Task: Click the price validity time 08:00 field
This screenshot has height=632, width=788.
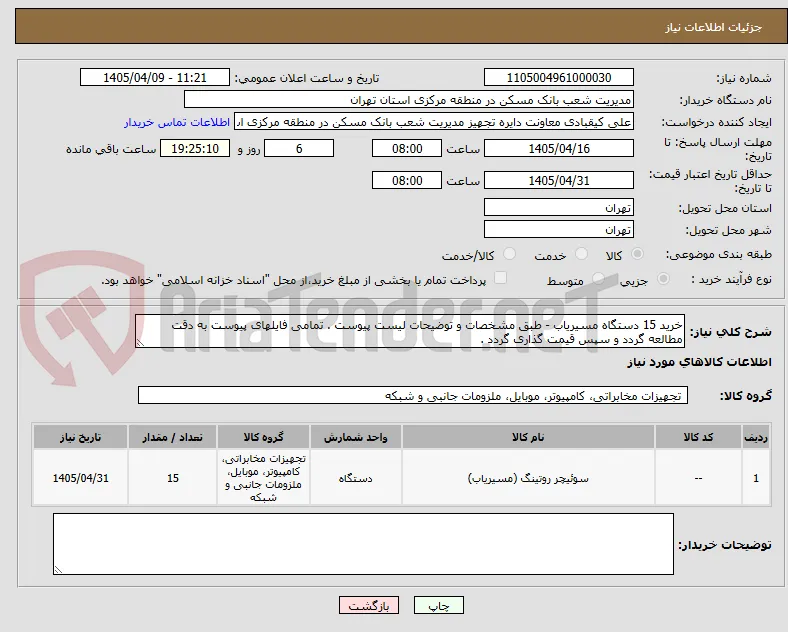Action: pos(407,180)
